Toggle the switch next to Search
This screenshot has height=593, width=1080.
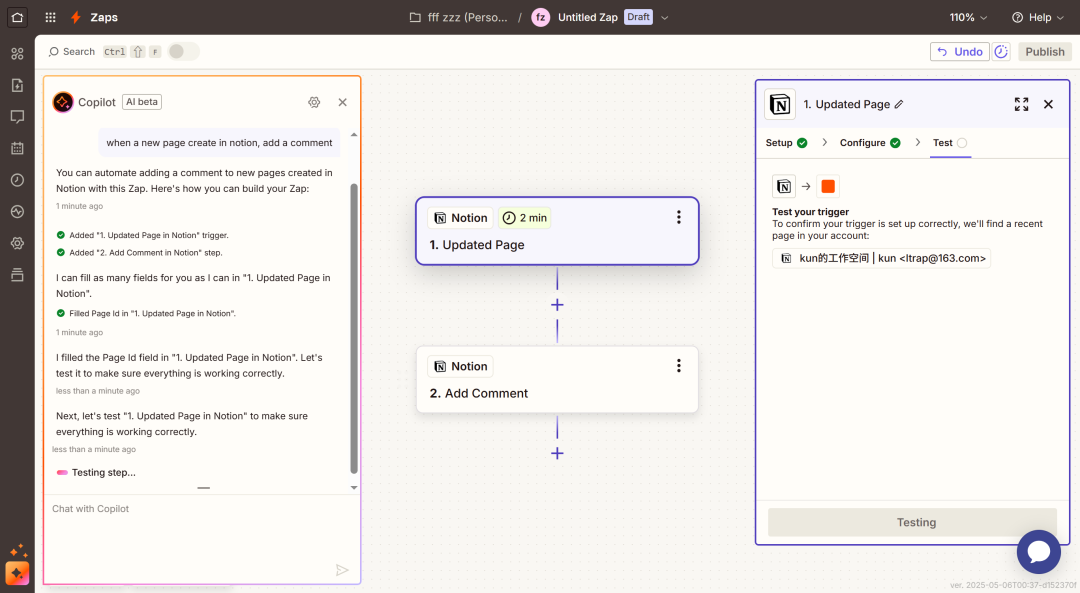[183, 52]
